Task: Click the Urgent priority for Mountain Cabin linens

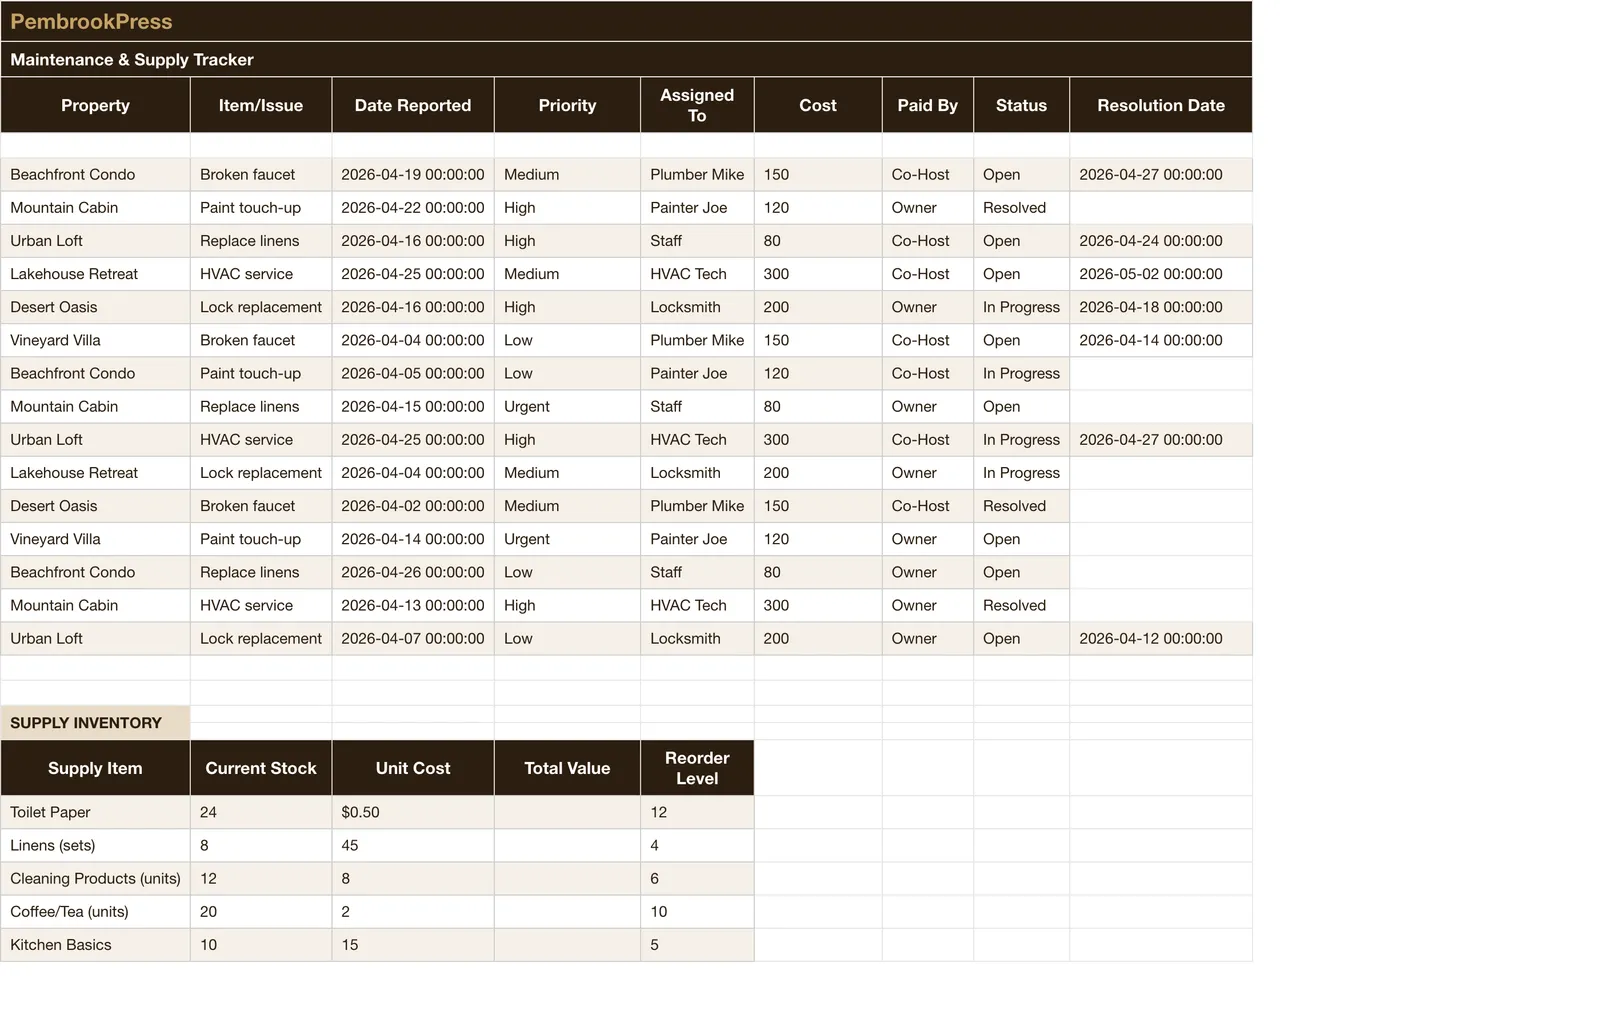Action: click(x=567, y=406)
